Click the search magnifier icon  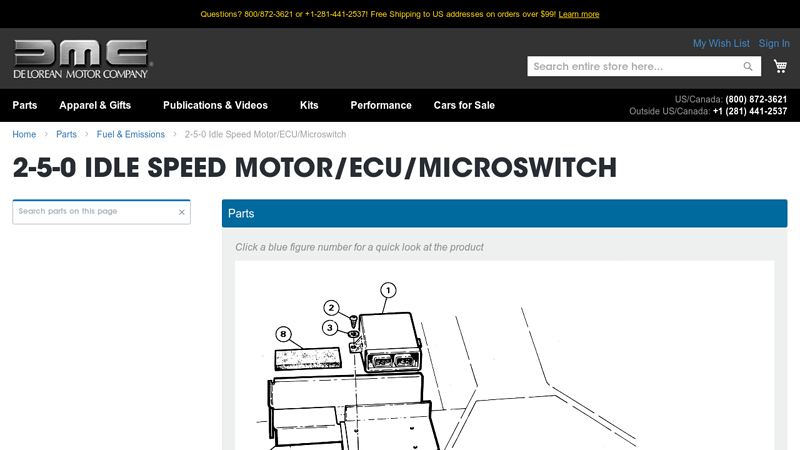coord(748,67)
